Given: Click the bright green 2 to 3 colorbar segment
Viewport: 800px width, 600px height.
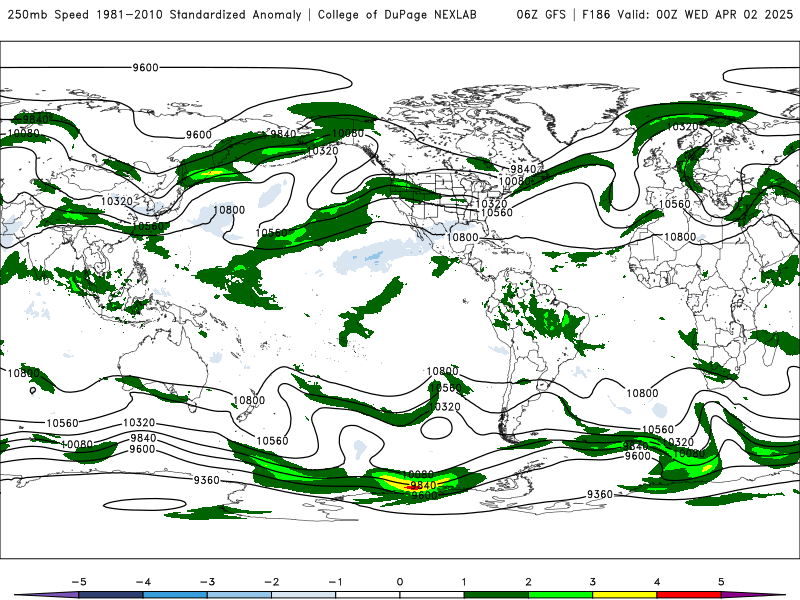Looking at the screenshot, I should 560,595.
